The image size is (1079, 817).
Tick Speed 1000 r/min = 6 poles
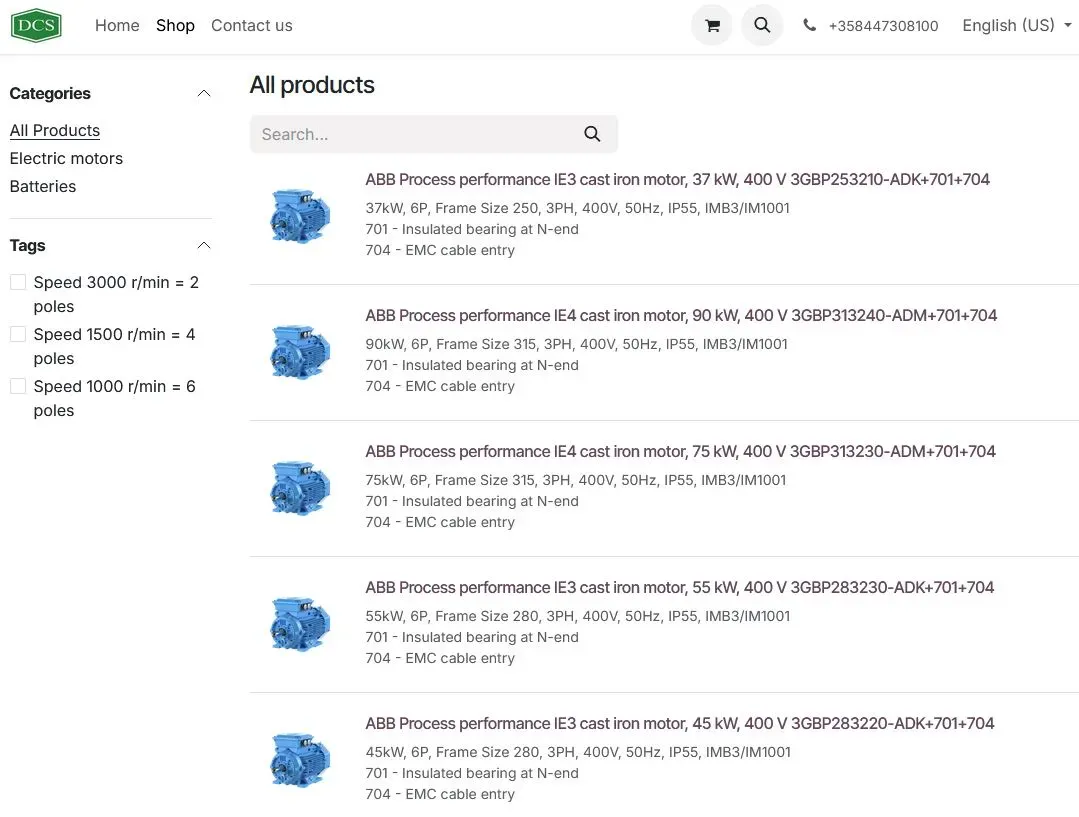click(x=18, y=387)
